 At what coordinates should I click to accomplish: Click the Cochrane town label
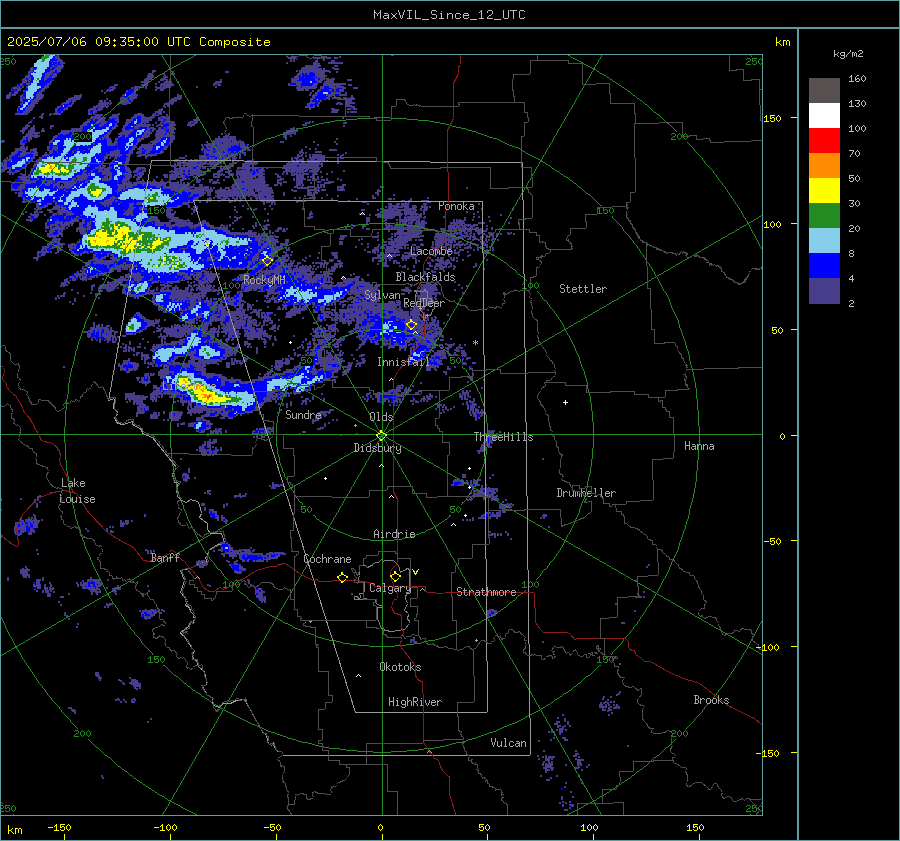coord(327,559)
